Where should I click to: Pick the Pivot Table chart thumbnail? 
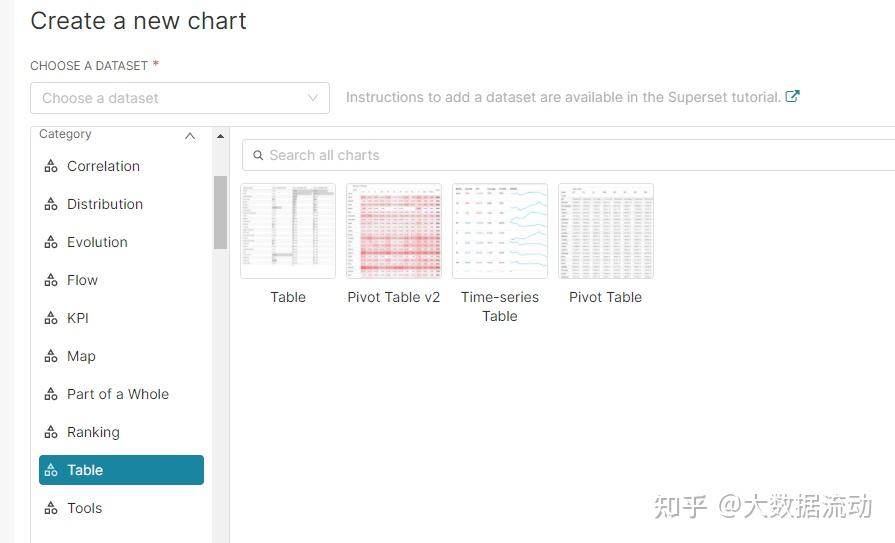[606, 231]
